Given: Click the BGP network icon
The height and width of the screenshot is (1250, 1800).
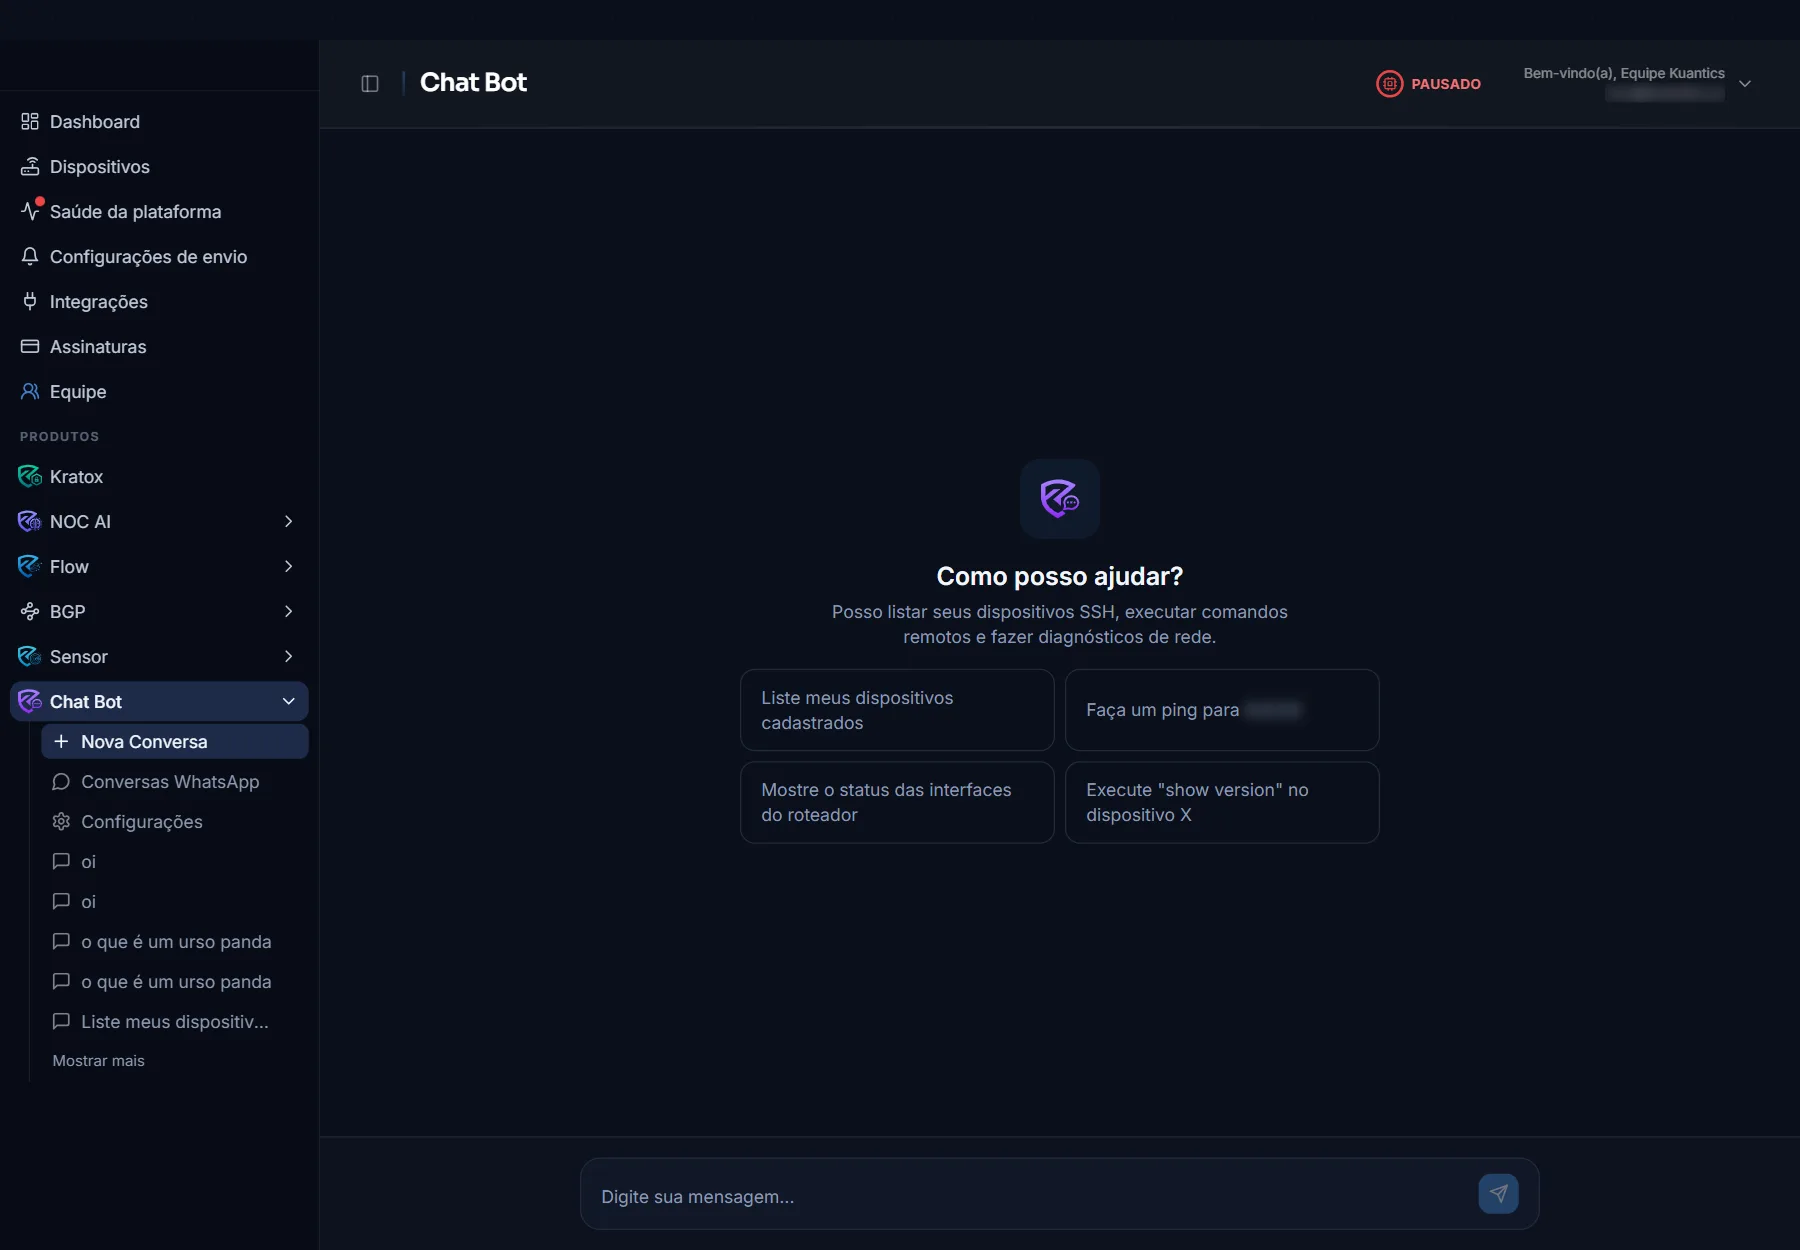Looking at the screenshot, I should point(30,612).
